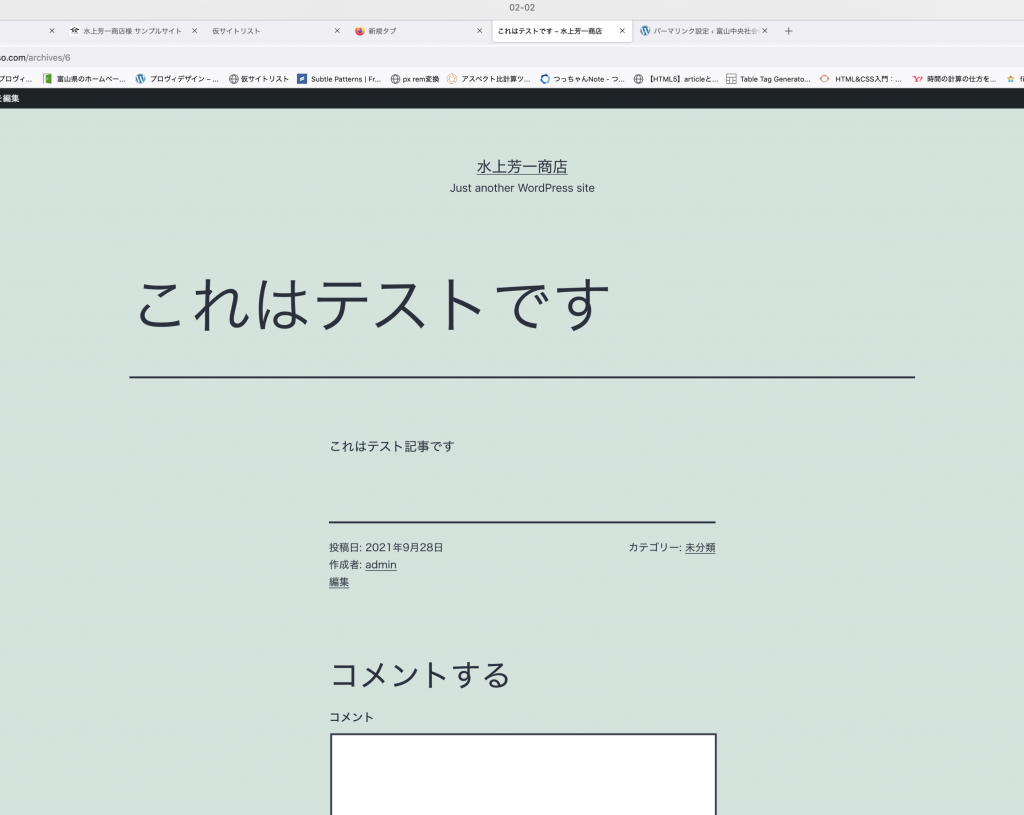The height and width of the screenshot is (815, 1024).
Task: Open the px rem変換 bookmark
Action: [415, 79]
